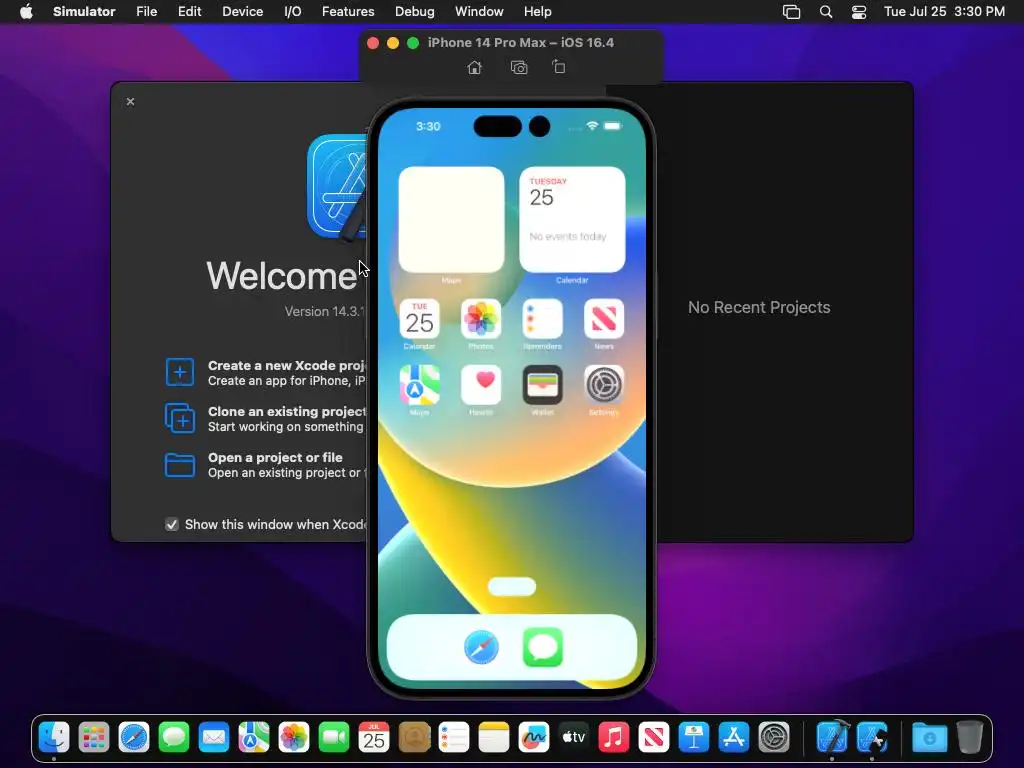Toggle Show this window when Xcode launches checkbox

172,524
